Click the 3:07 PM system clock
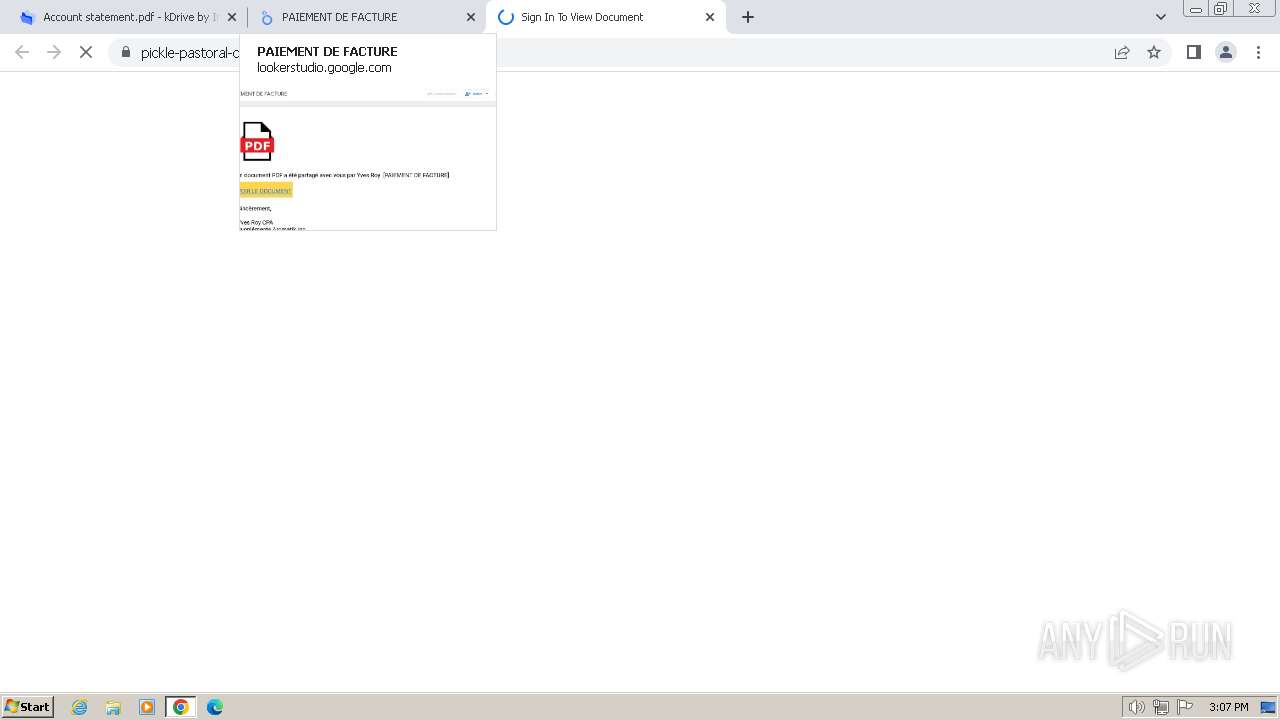This screenshot has height=720, width=1280. point(1228,707)
